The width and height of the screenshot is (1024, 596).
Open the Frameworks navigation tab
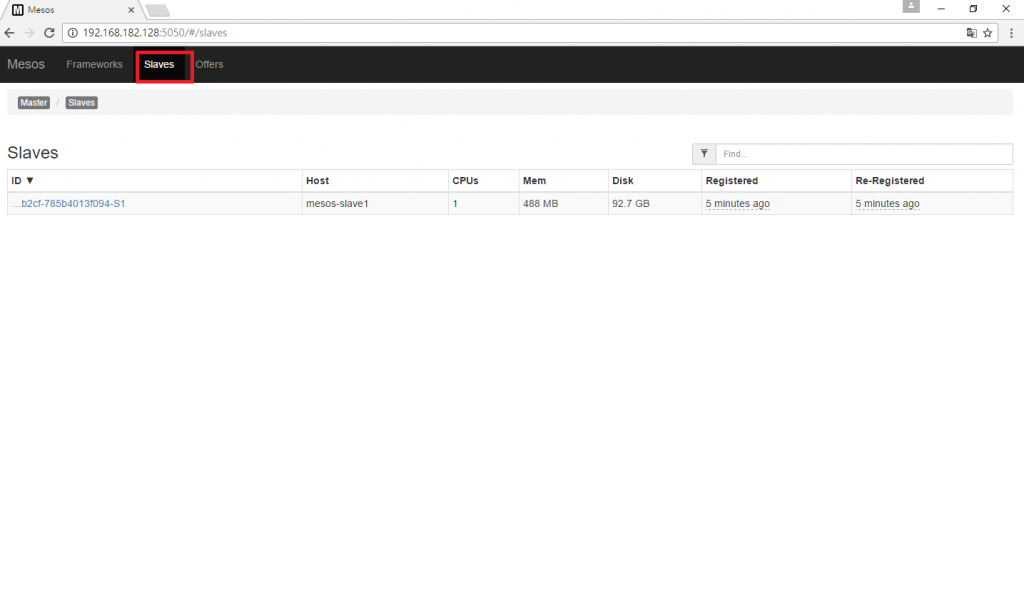click(94, 64)
